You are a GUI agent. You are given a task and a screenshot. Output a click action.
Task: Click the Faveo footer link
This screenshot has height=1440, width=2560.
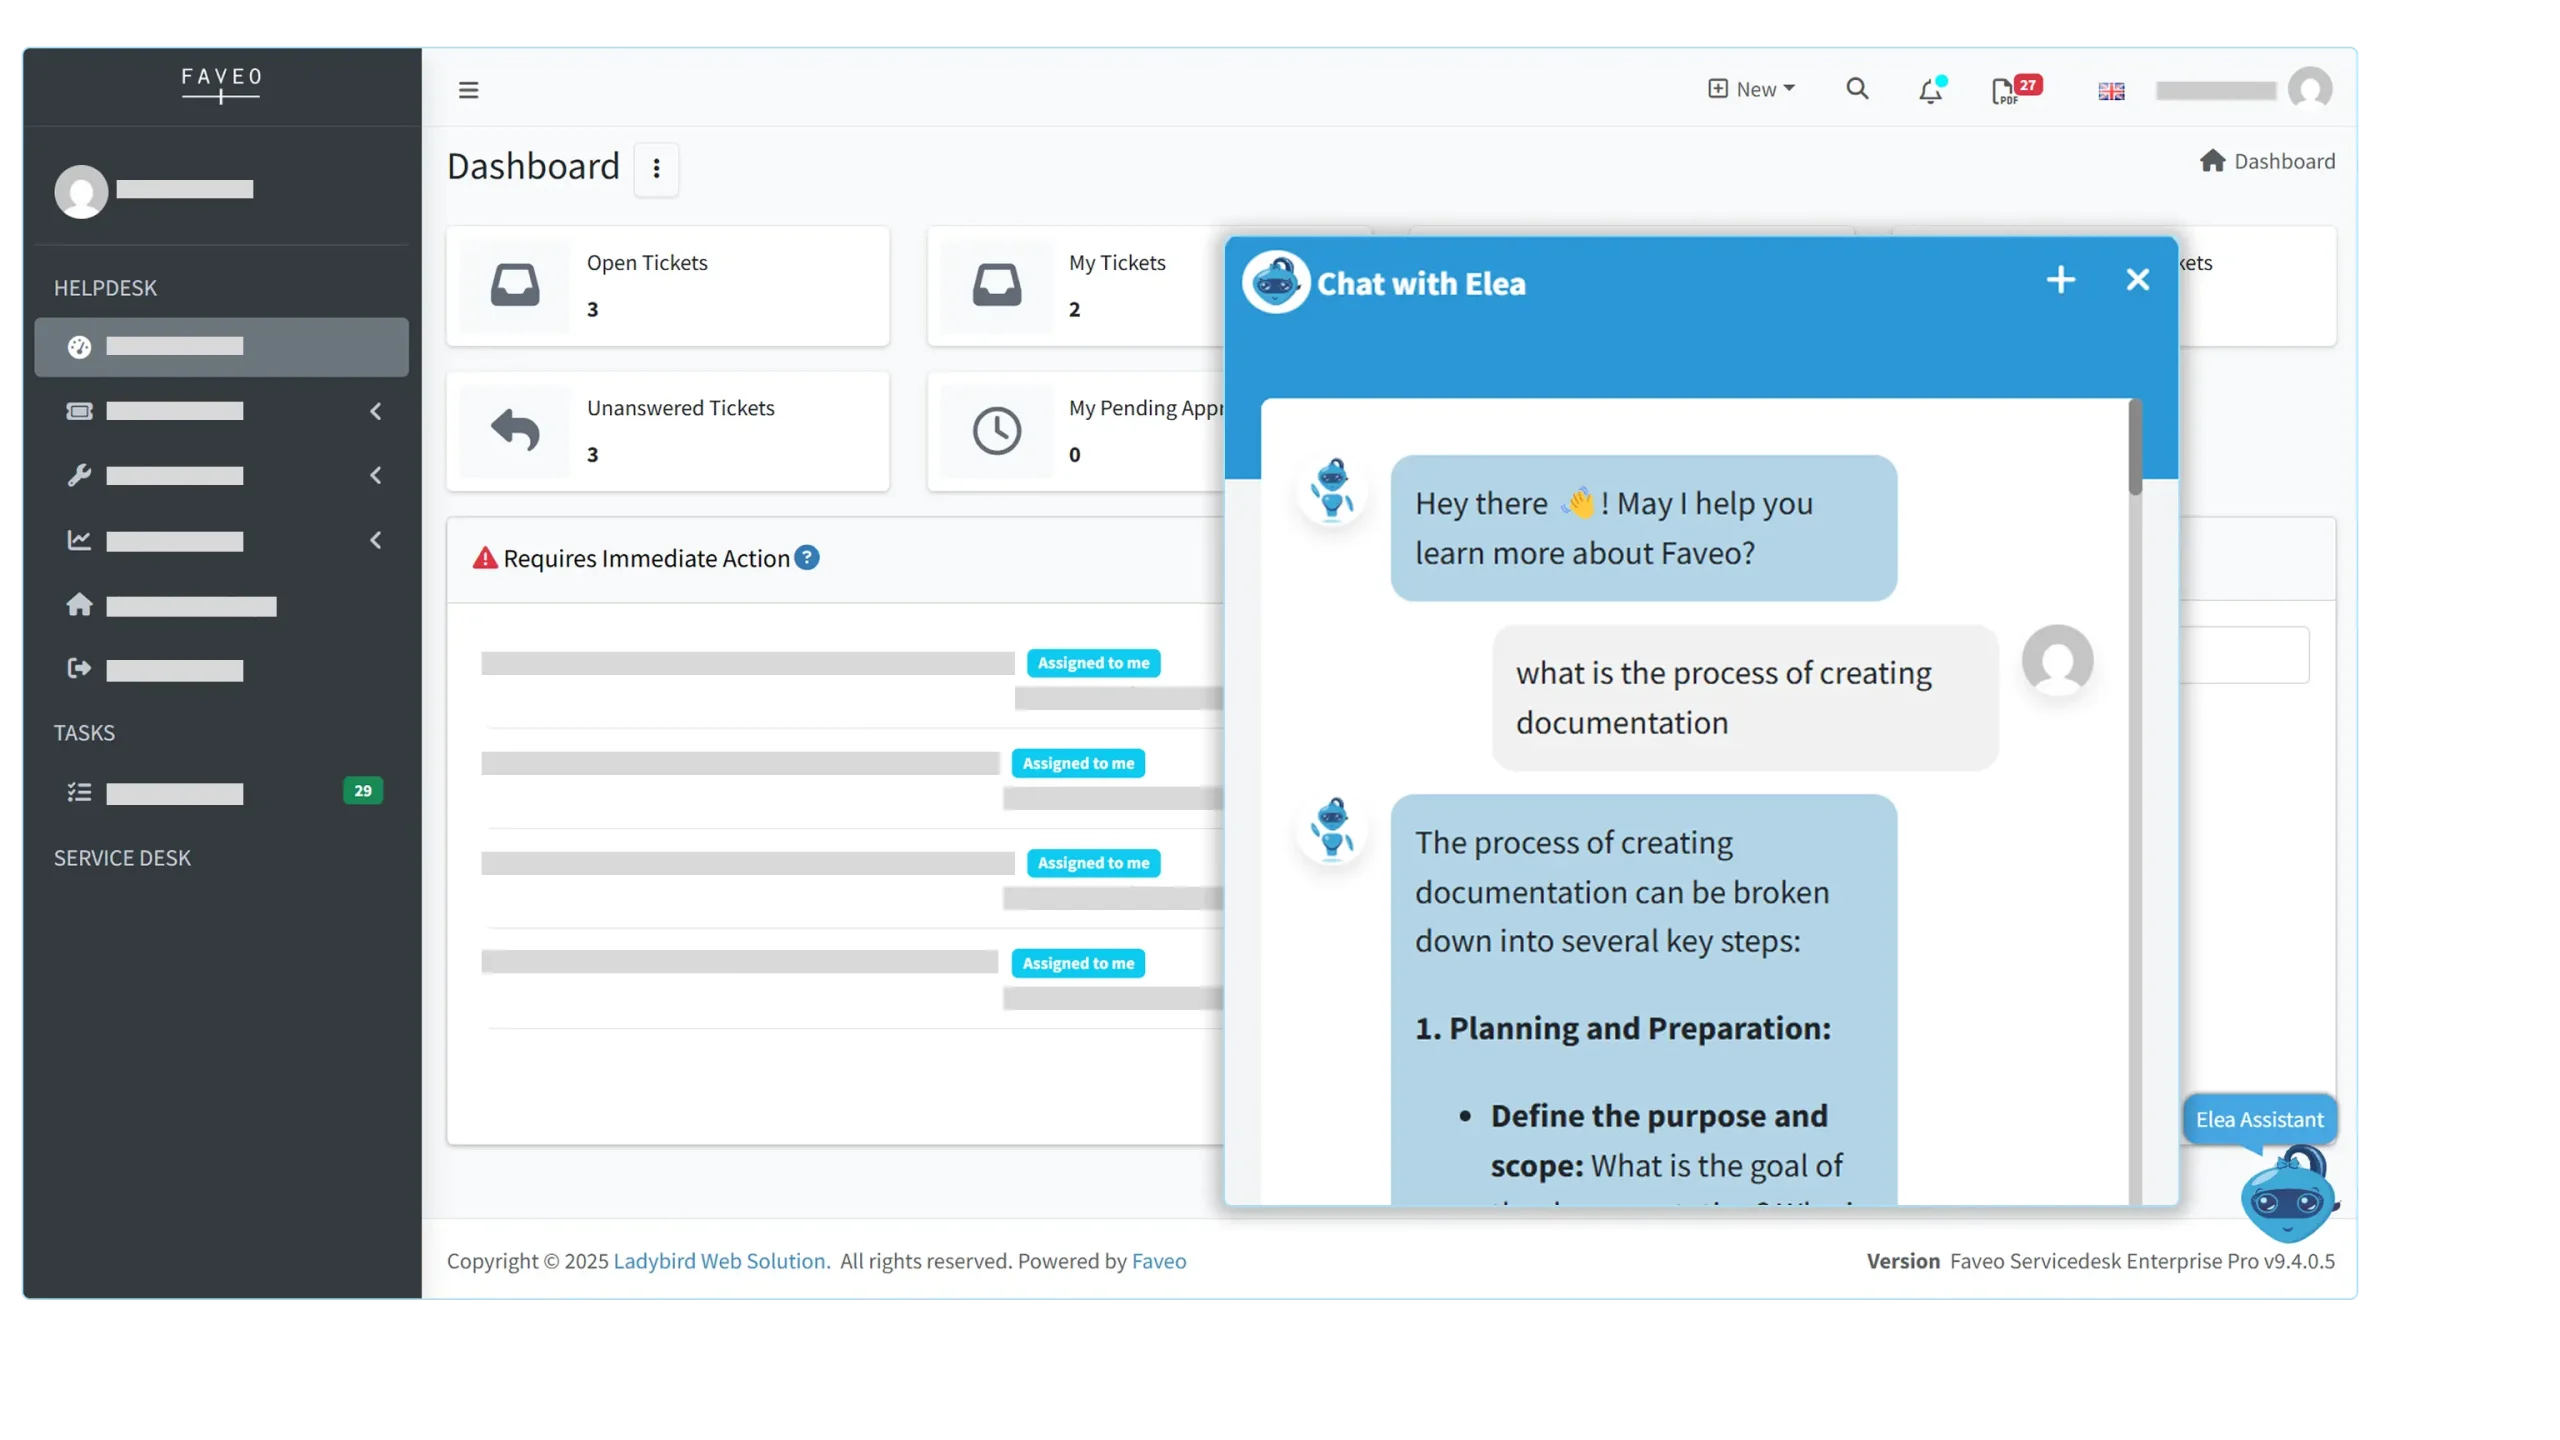[x=1159, y=1261]
